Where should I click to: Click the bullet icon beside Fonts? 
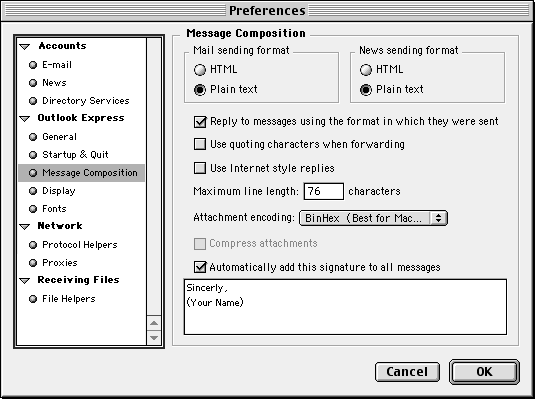33,209
